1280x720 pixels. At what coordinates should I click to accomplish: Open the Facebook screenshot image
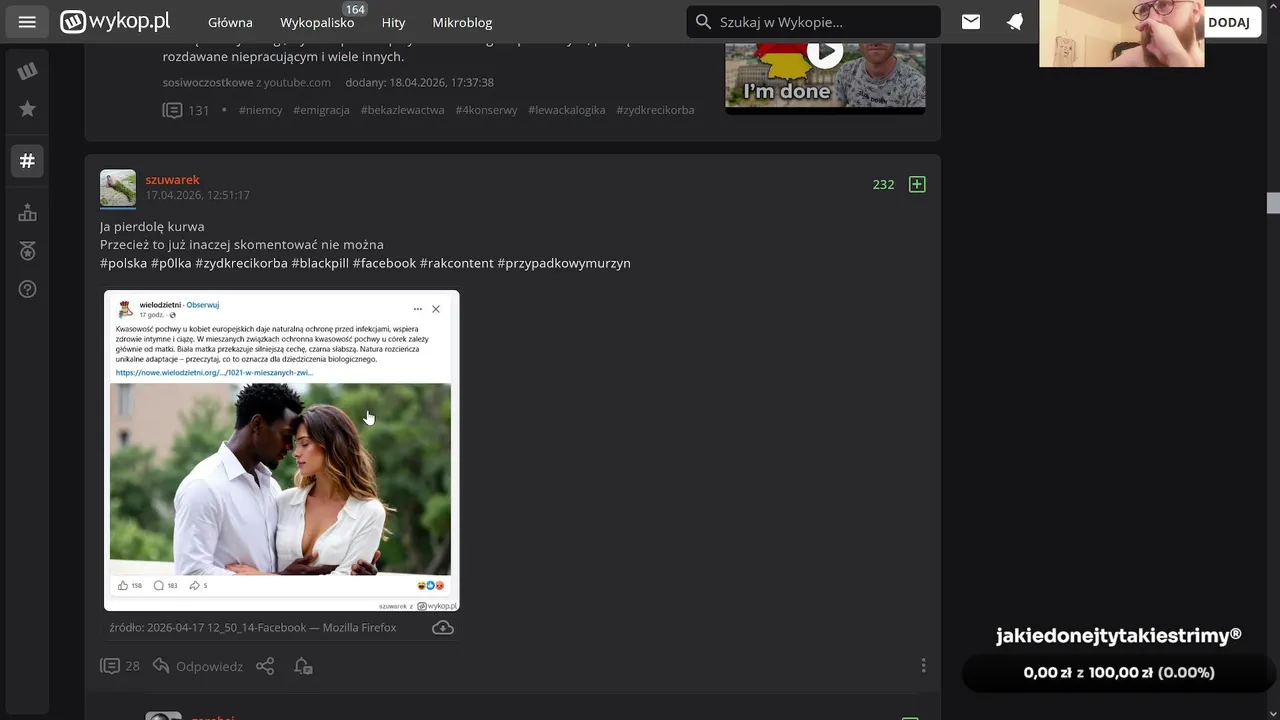point(281,450)
